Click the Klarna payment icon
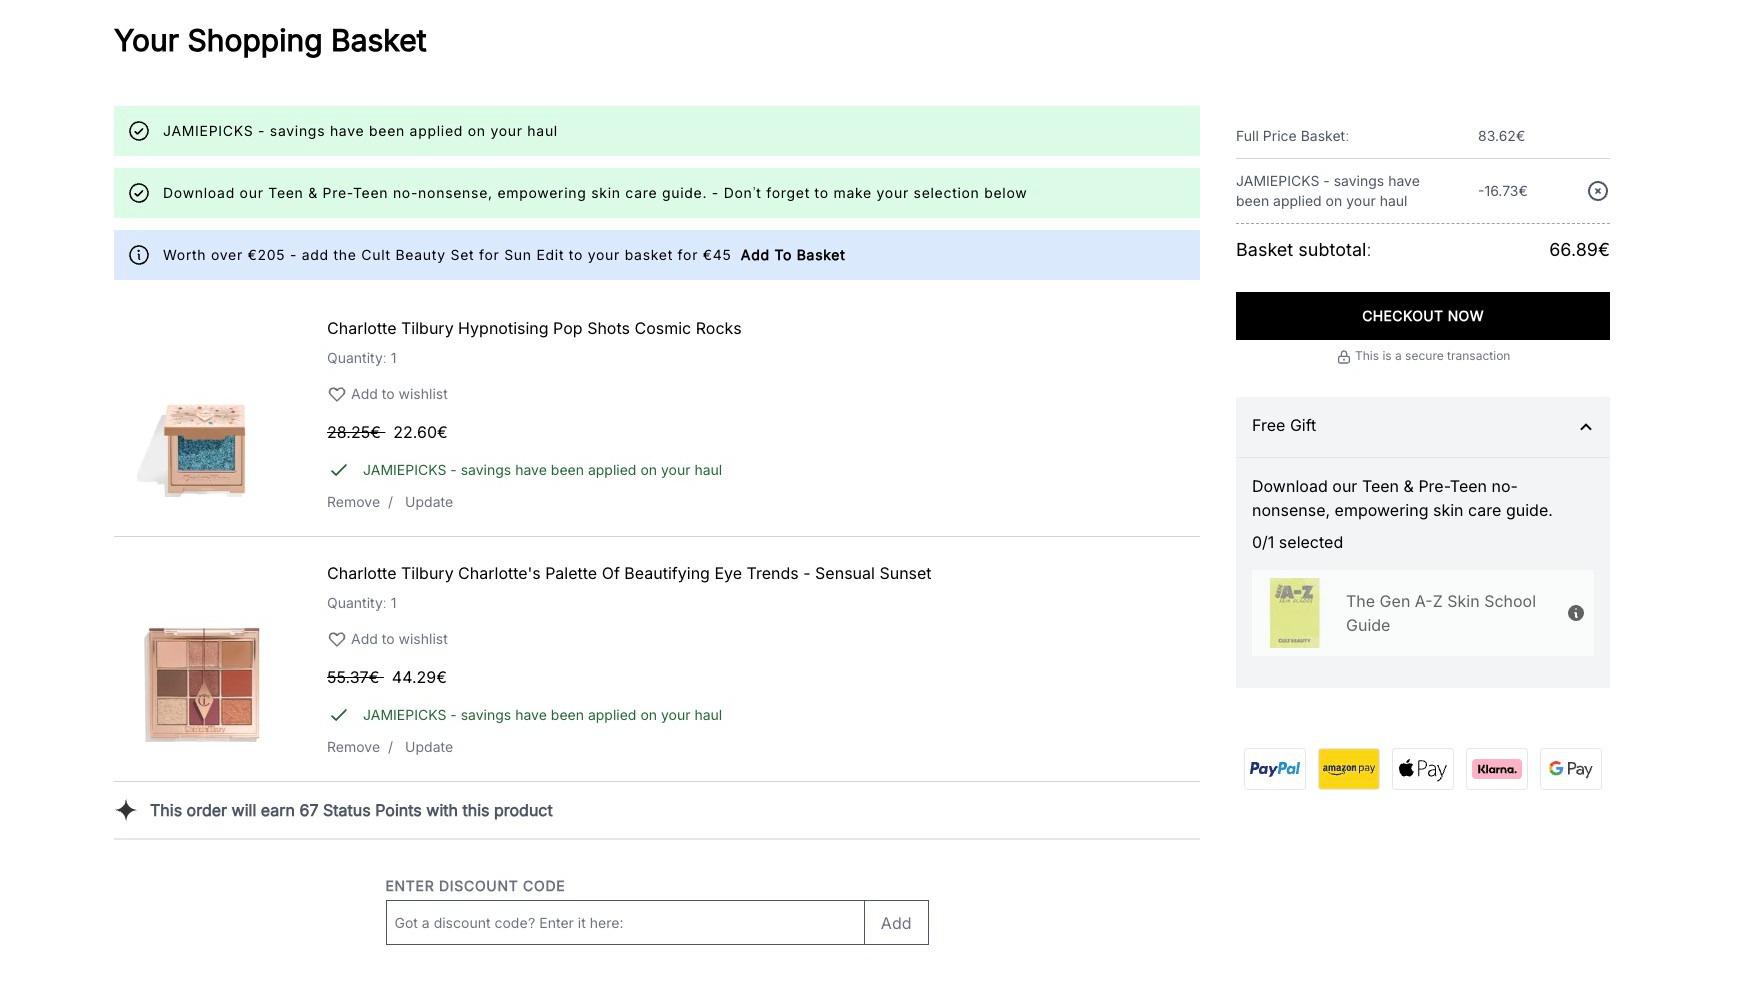Viewport: 1760px width, 992px height. (x=1496, y=769)
